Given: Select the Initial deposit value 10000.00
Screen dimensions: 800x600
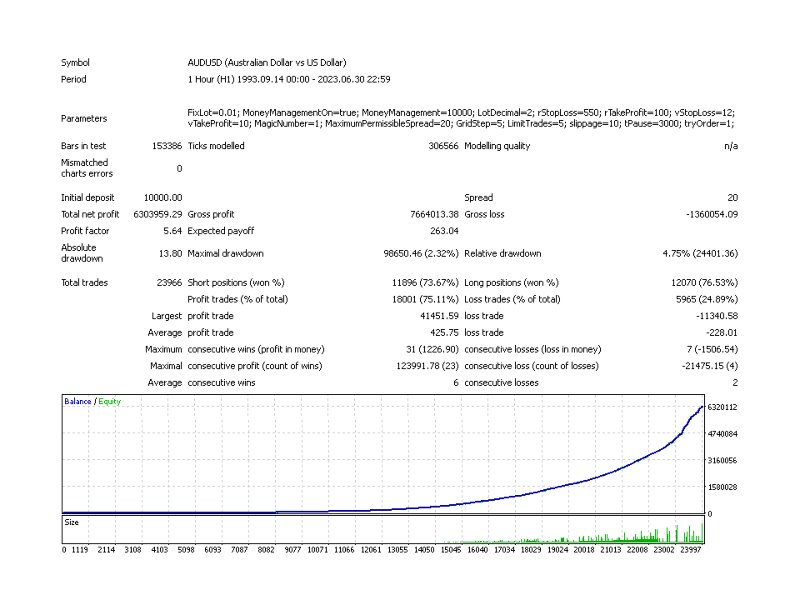Looking at the screenshot, I should pyautogui.click(x=163, y=198).
